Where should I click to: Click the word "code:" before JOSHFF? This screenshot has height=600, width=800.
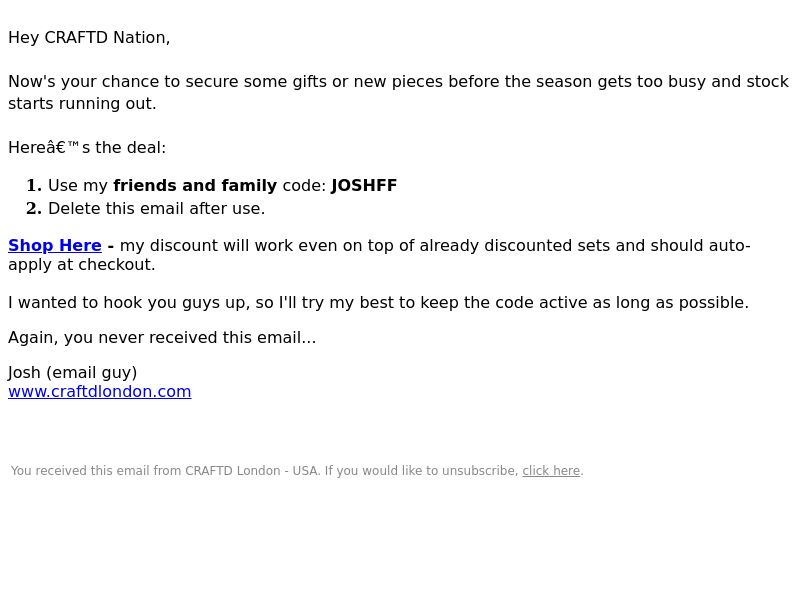click(304, 185)
